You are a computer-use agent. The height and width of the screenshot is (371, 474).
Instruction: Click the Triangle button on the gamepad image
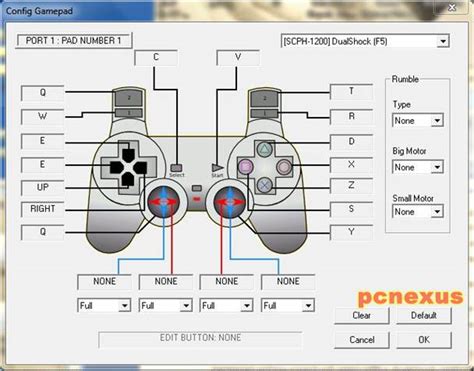tap(265, 149)
